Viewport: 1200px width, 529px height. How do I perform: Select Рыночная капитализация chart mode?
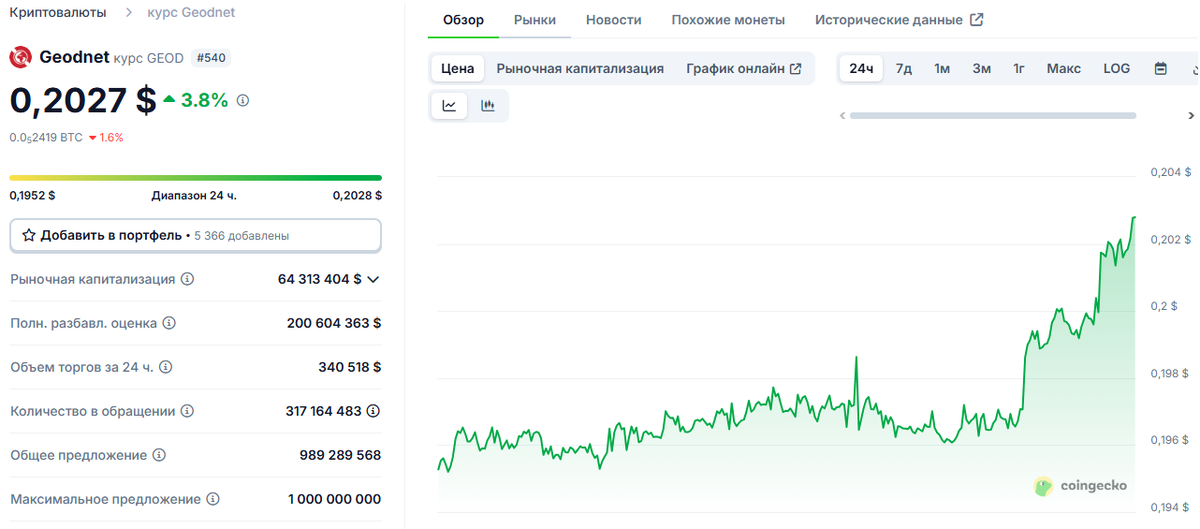click(580, 69)
